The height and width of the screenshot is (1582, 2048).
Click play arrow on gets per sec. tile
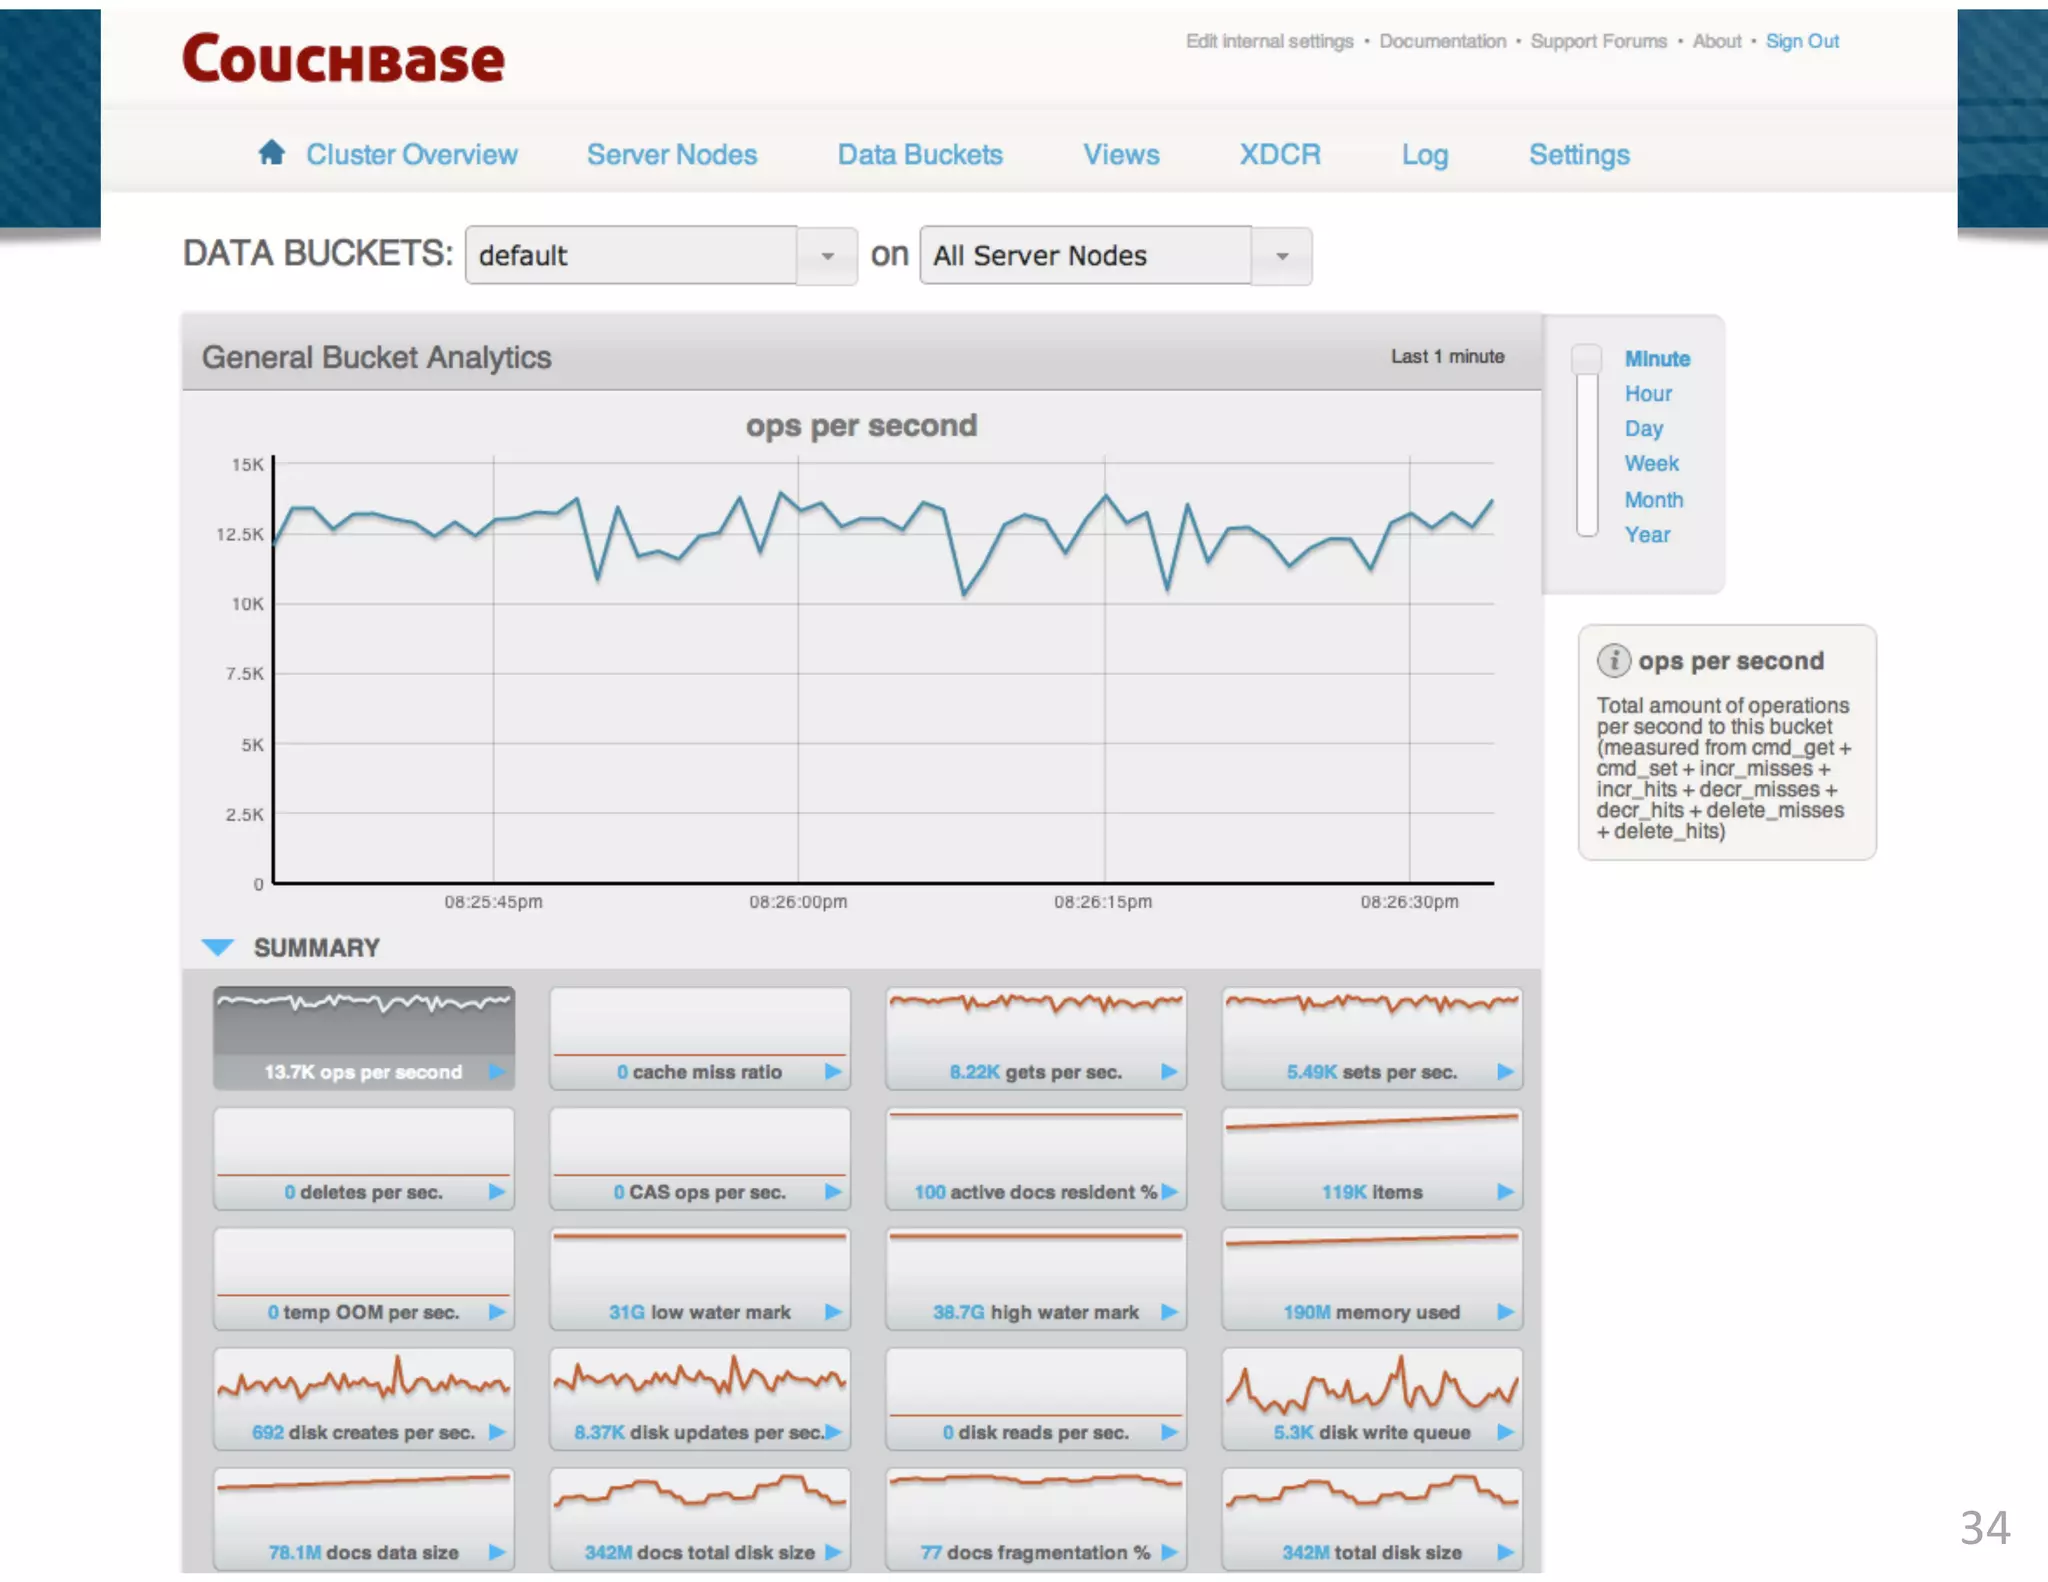click(1169, 1071)
